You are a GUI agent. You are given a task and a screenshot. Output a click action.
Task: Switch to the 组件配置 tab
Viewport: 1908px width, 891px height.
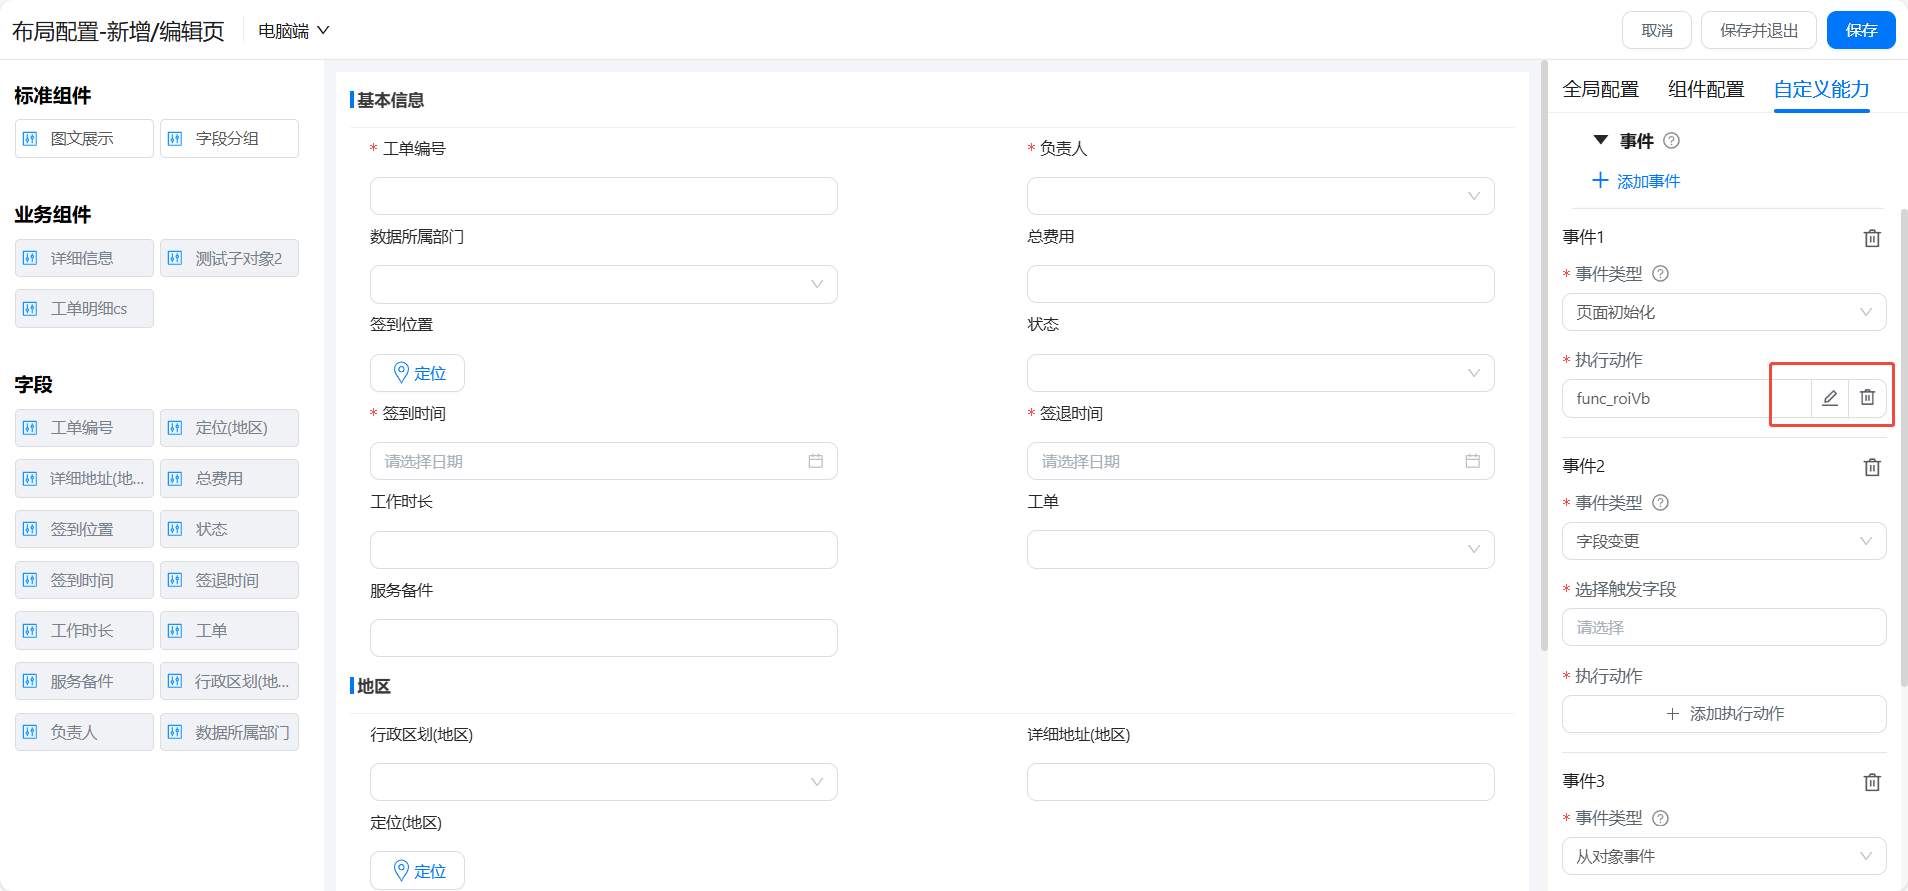click(x=1706, y=89)
